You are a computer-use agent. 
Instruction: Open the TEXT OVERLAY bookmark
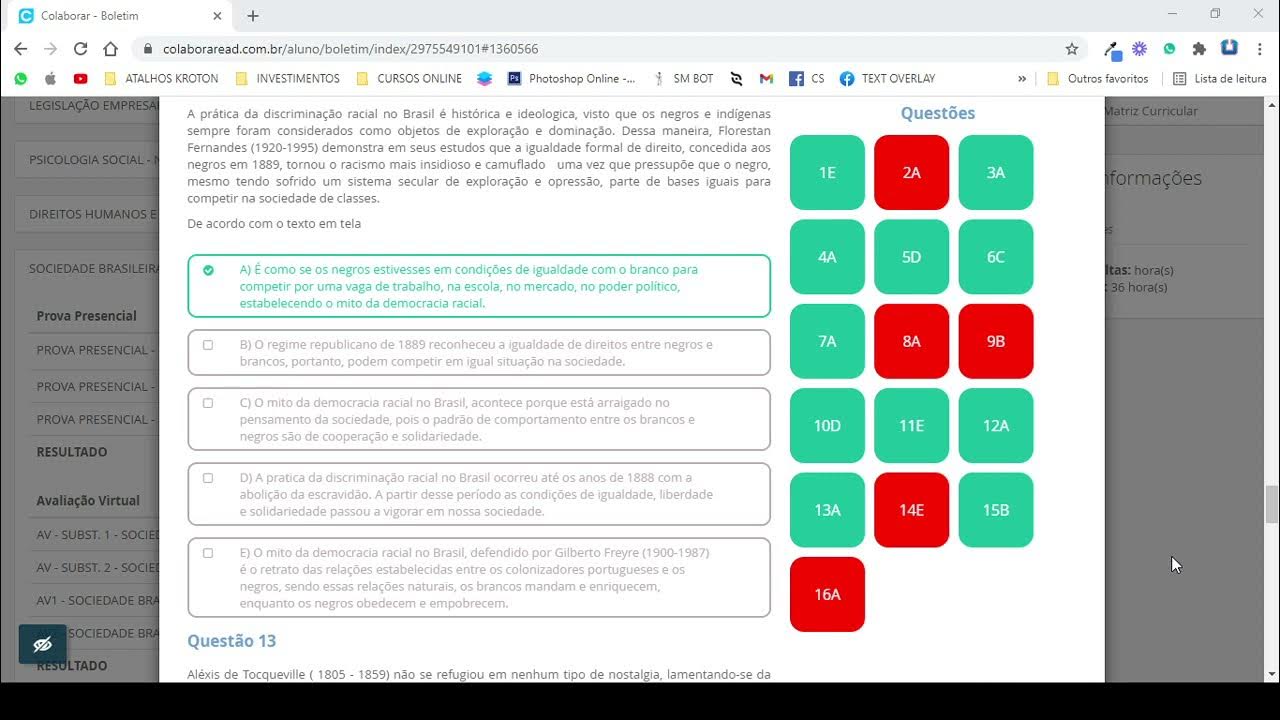coord(888,78)
